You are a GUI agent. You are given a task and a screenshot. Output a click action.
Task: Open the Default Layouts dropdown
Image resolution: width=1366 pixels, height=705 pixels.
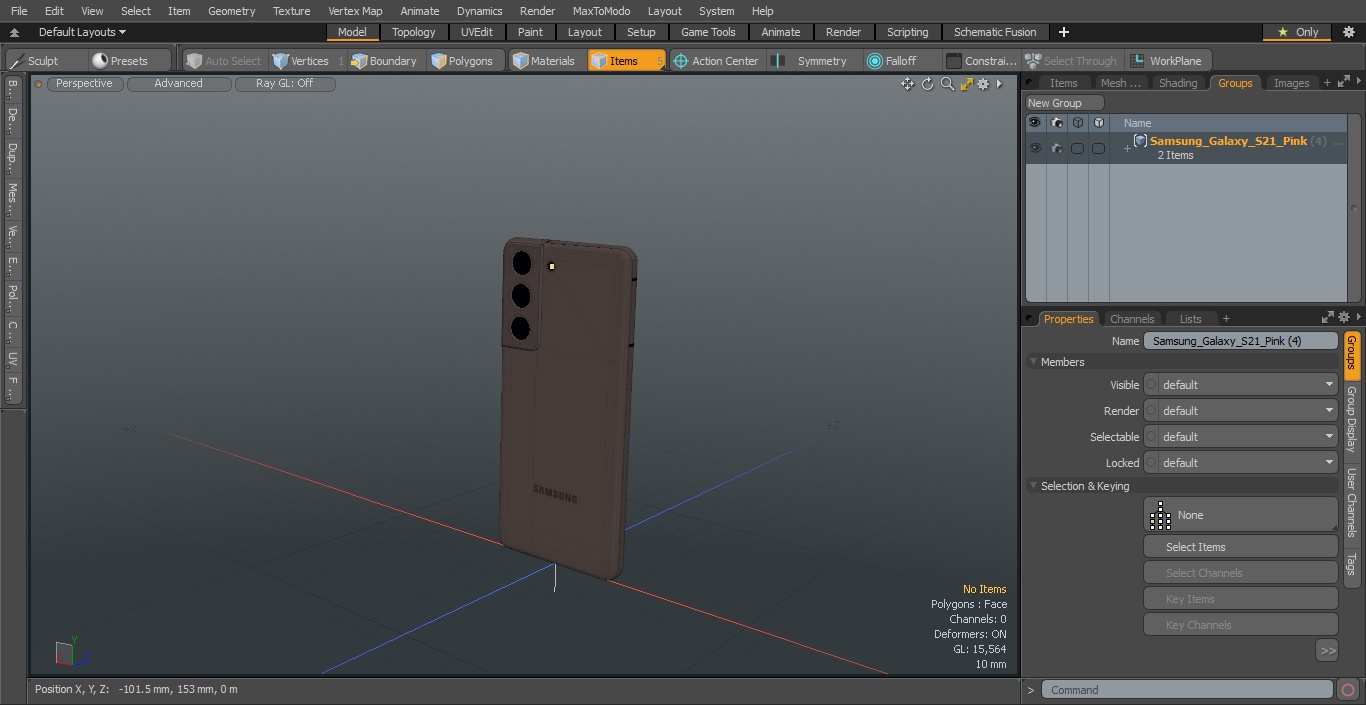point(82,32)
